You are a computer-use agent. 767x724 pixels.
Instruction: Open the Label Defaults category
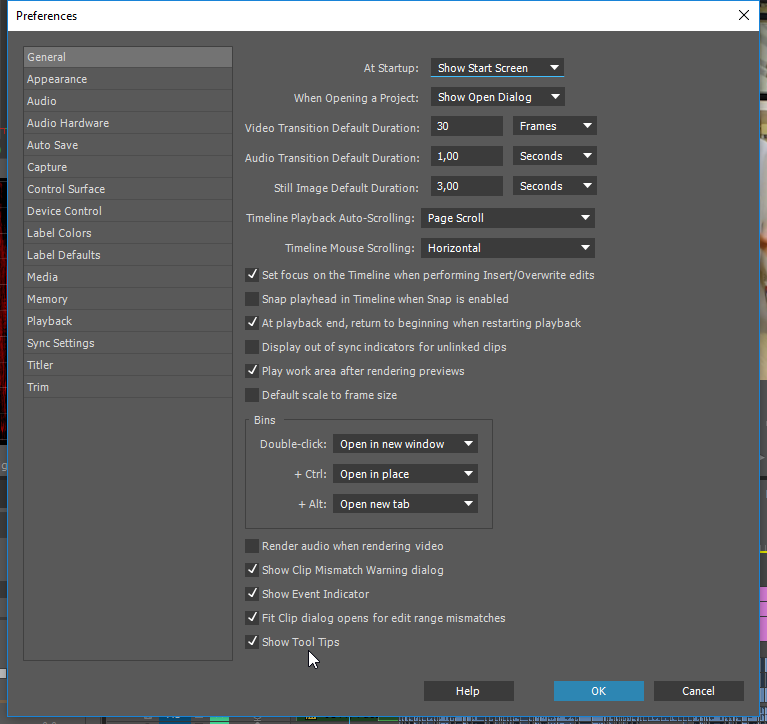click(x=128, y=255)
